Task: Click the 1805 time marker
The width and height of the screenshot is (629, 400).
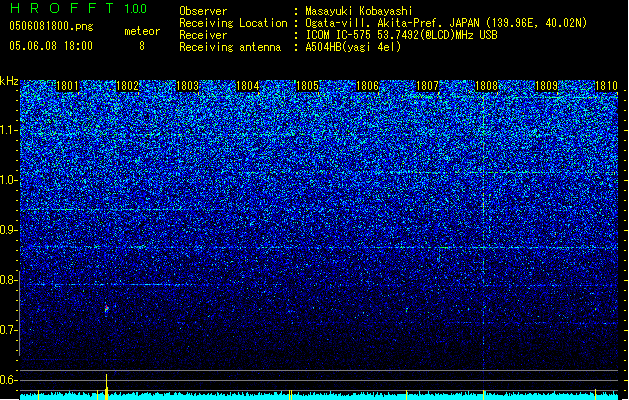Action: tap(307, 86)
